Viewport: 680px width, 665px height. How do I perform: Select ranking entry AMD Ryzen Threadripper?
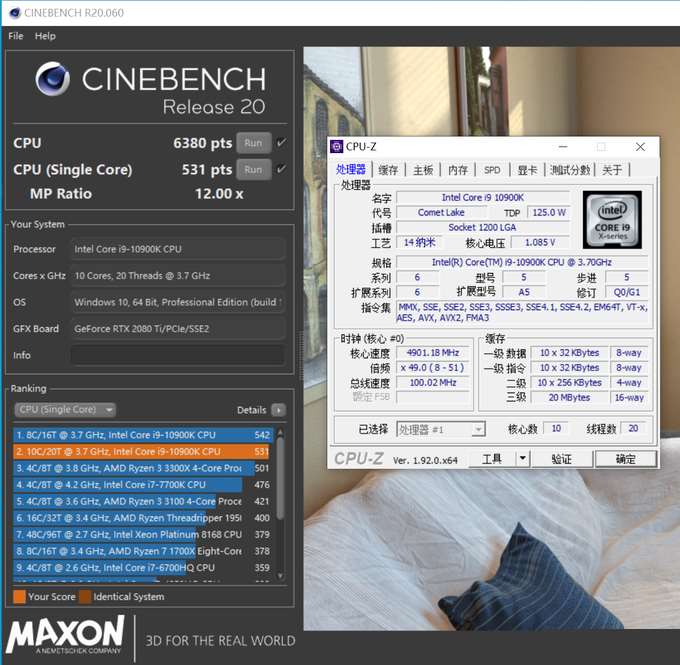(x=143, y=518)
